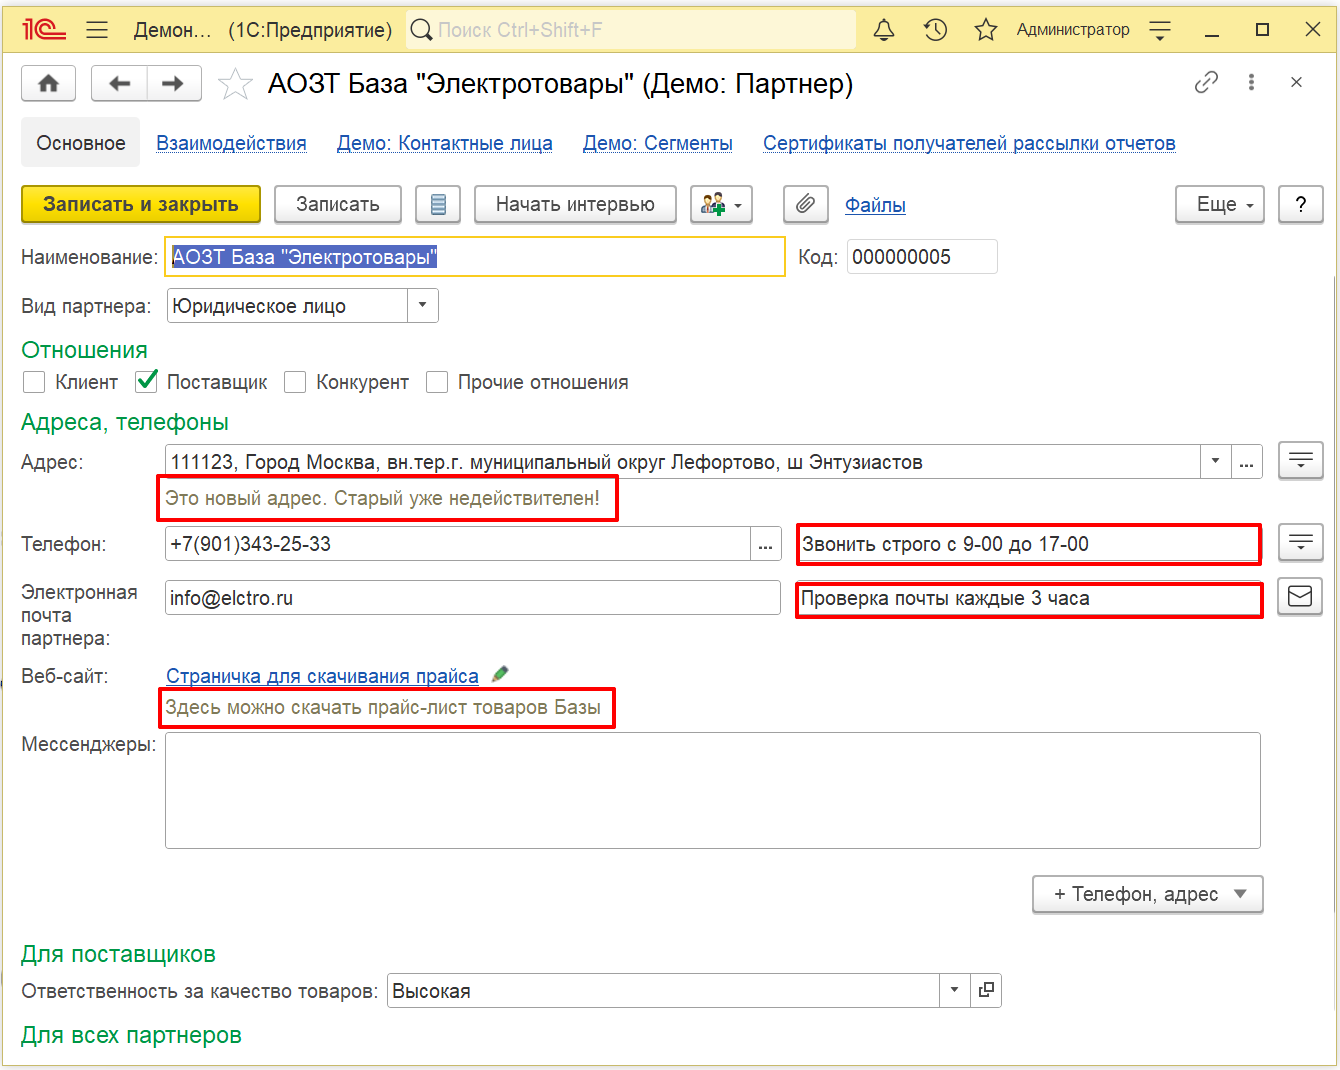
Task: Open the + Телефон, адрес dropdown
Action: [x=1147, y=894]
